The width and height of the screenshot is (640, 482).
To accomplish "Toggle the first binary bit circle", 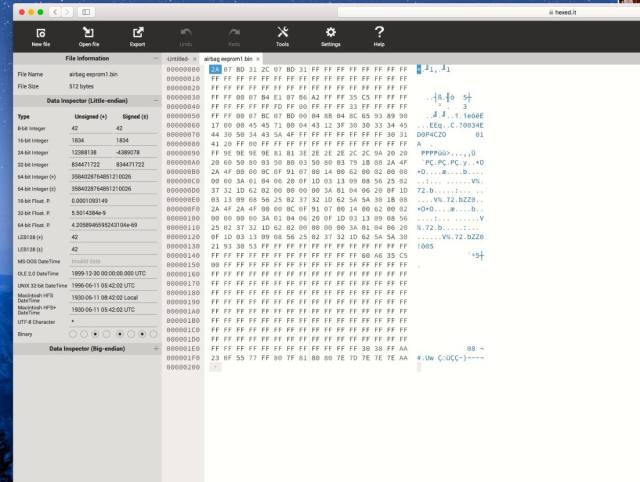I will (x=72, y=334).
